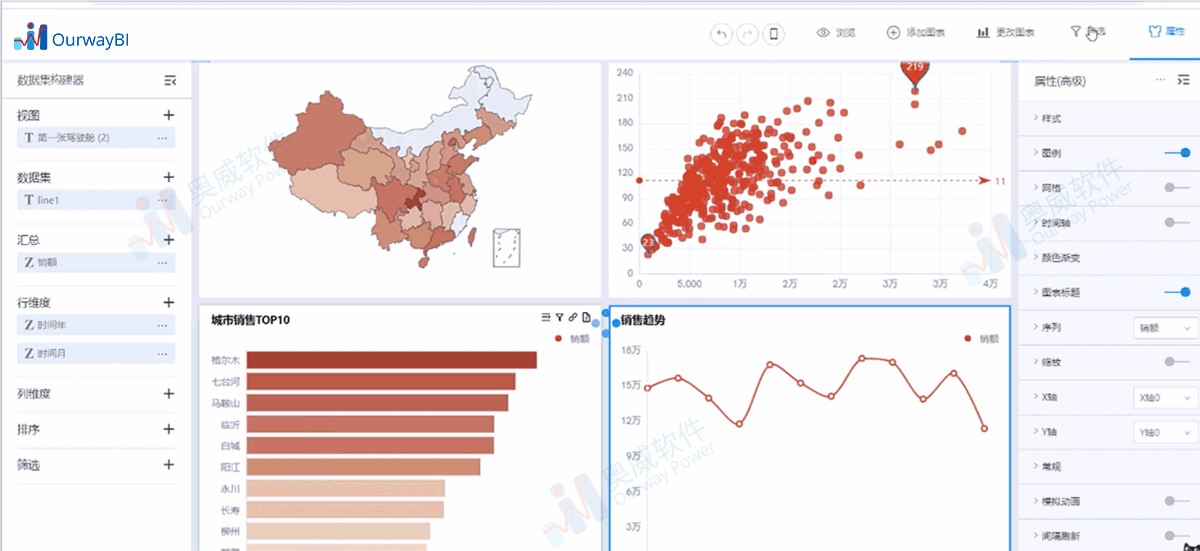
Task: Expand the 序列 series section
Action: click(1046, 327)
